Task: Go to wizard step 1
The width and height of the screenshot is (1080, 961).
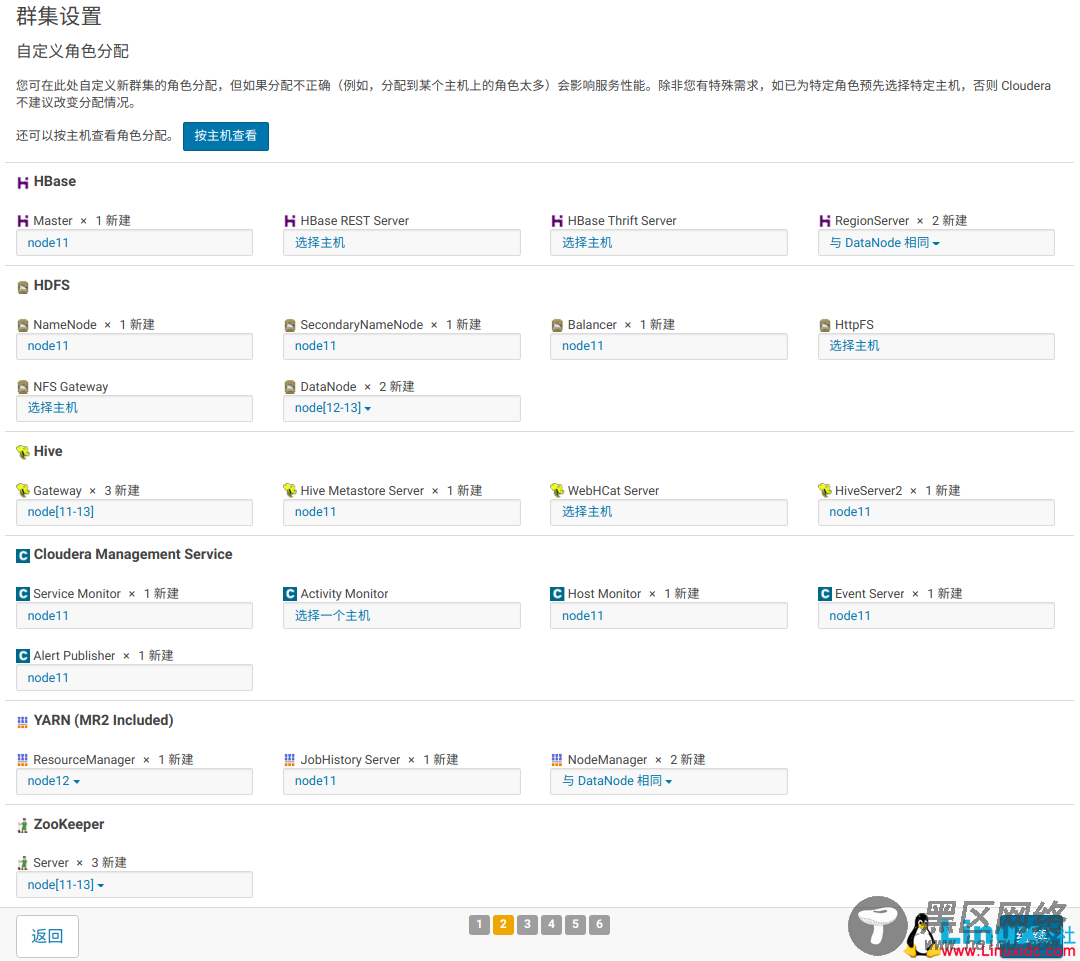Action: coord(479,924)
